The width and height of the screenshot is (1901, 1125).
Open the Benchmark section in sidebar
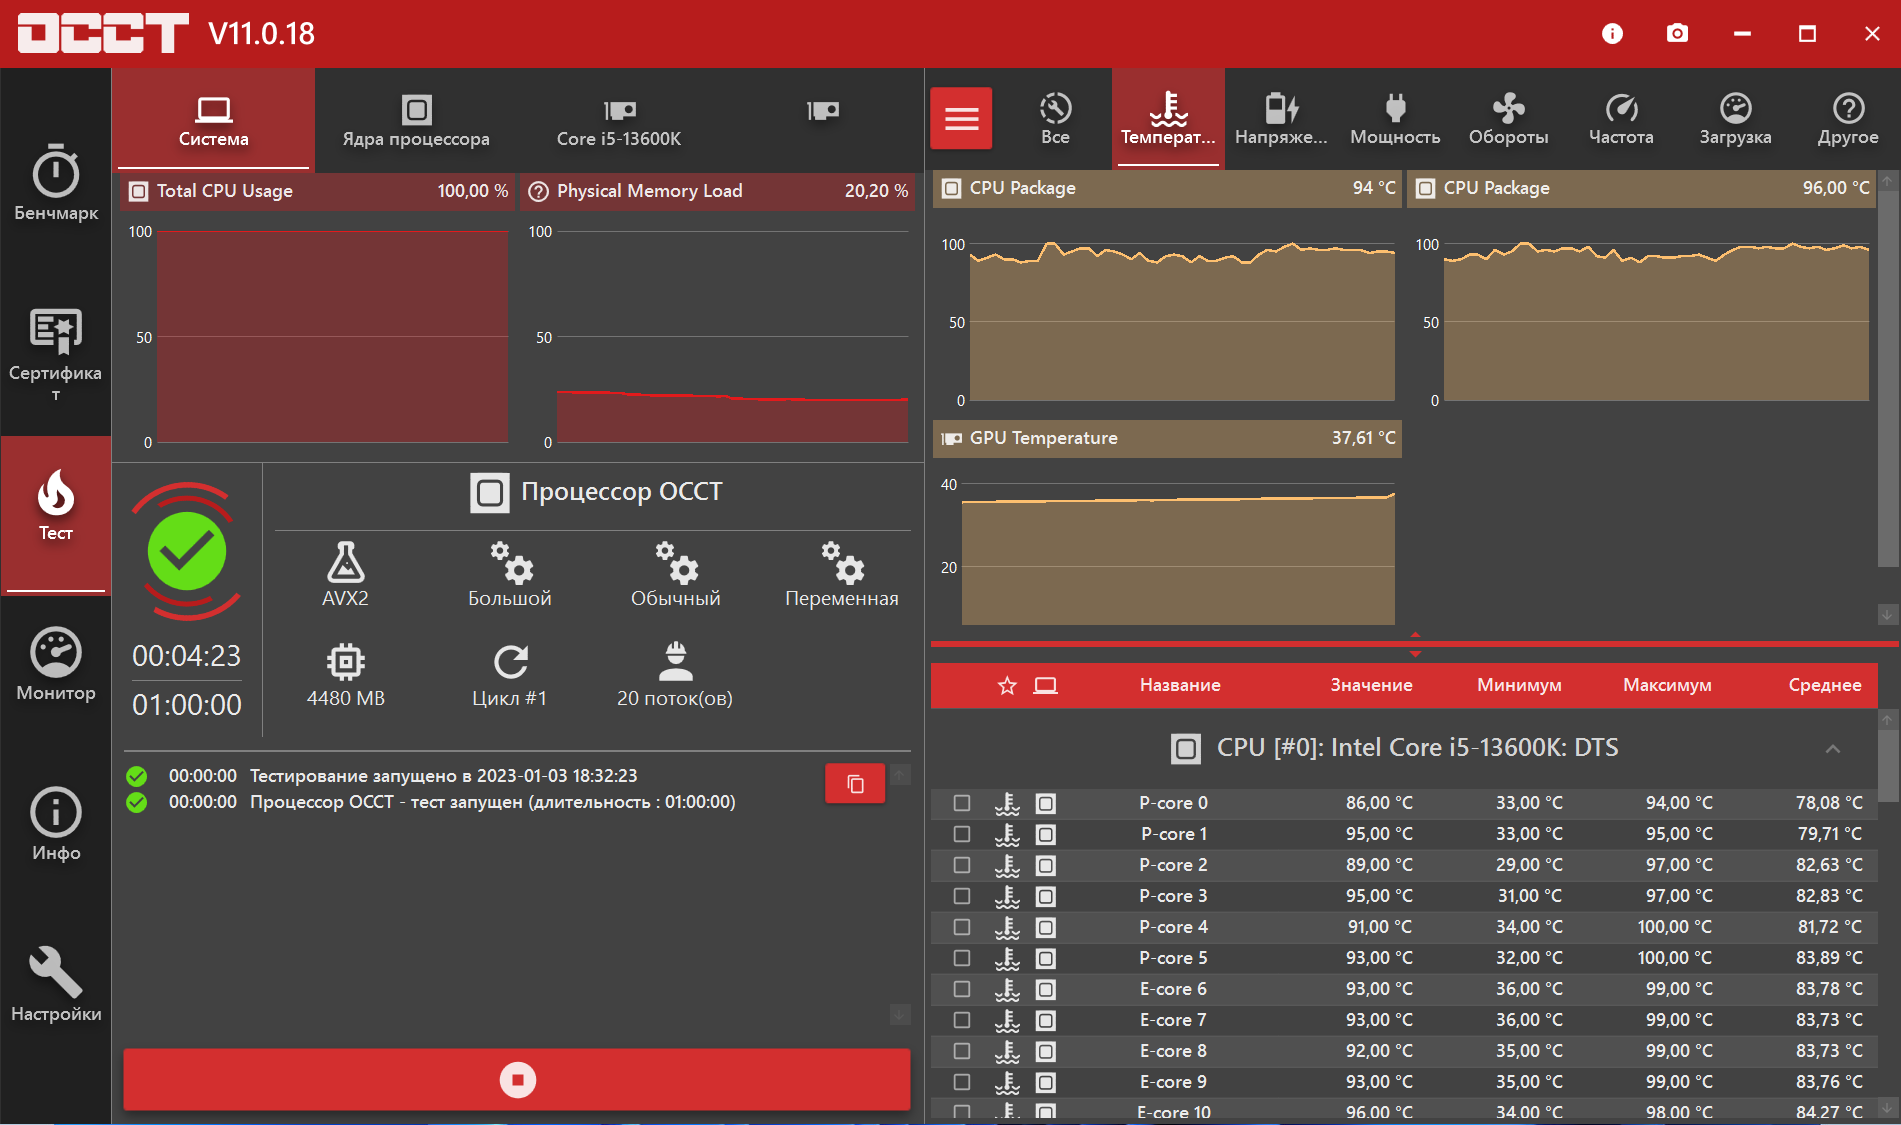point(56,184)
